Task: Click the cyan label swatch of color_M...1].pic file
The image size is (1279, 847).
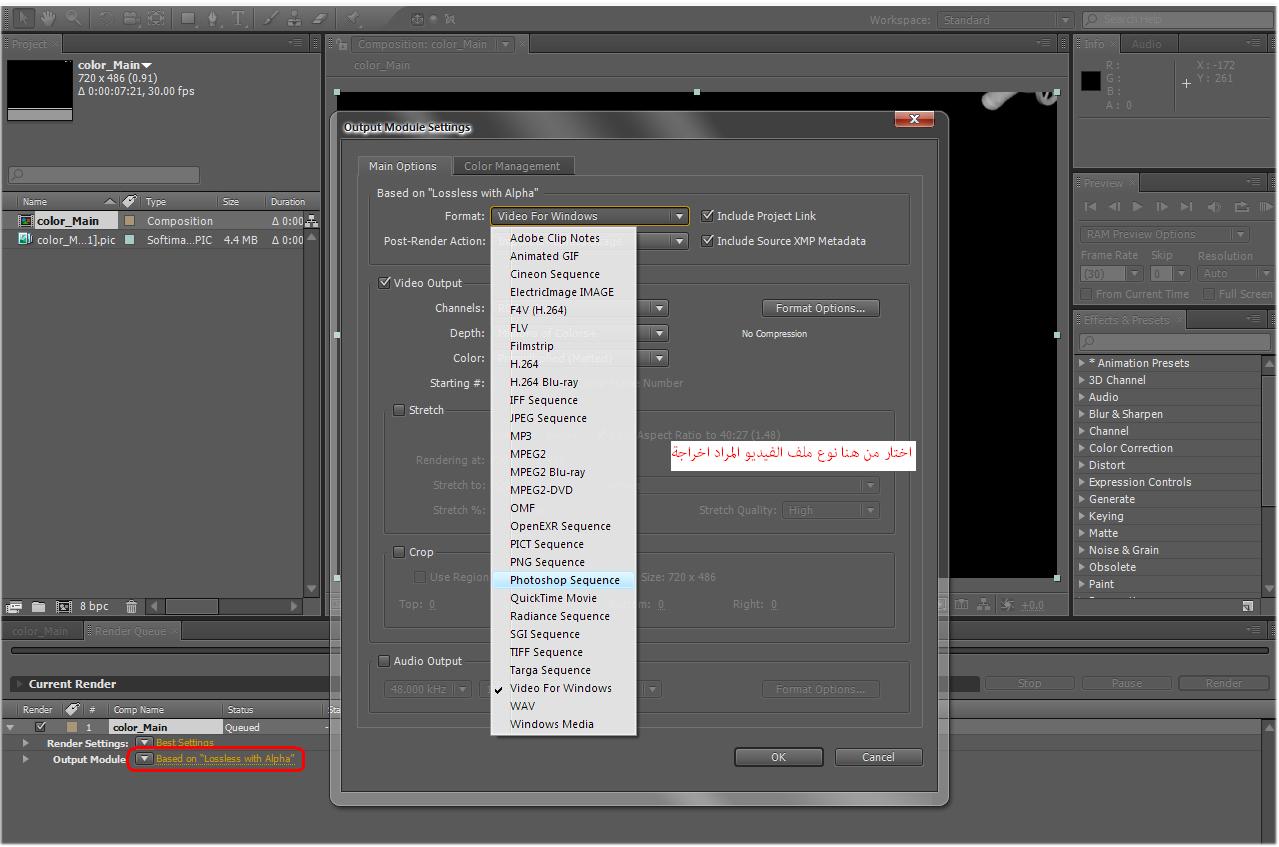Action: pyautogui.click(x=129, y=240)
